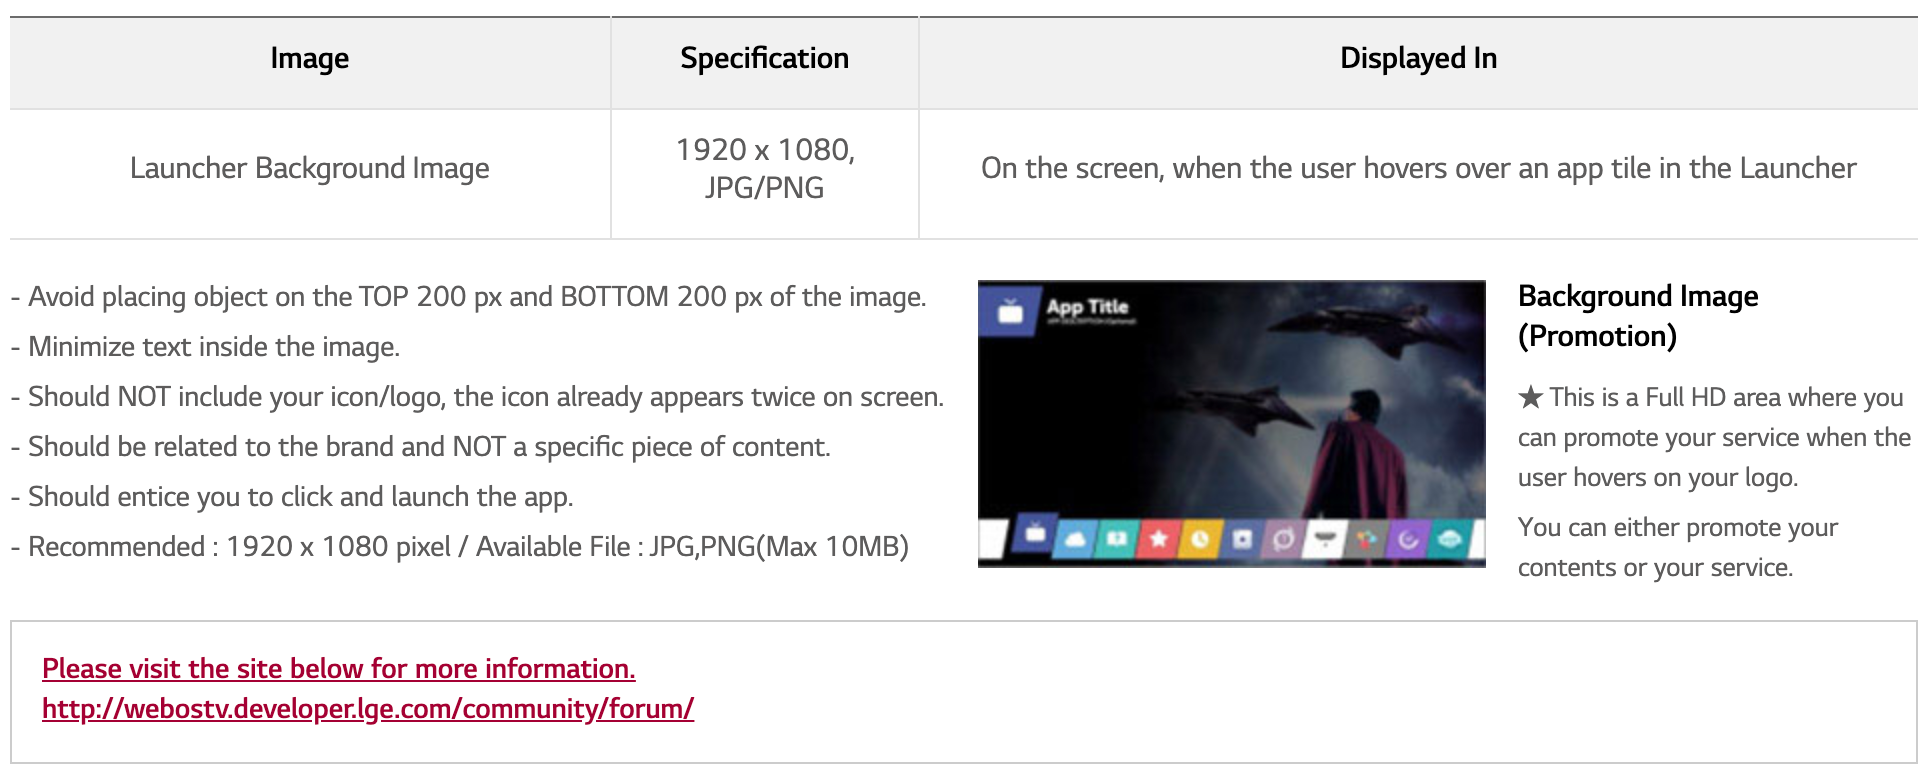Click the yellow clock launcher tile

[x=1200, y=540]
